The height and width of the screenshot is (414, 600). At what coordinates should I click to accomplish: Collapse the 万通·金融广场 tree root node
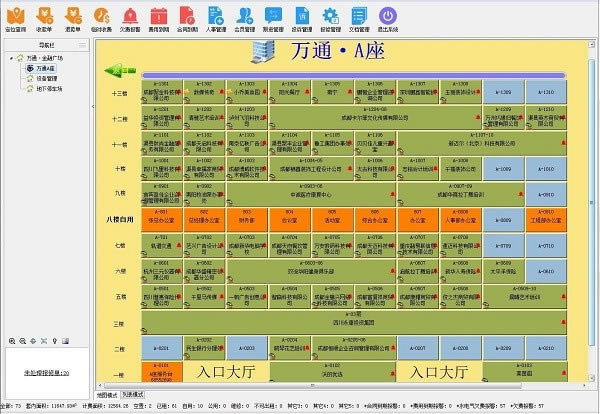tap(11, 58)
